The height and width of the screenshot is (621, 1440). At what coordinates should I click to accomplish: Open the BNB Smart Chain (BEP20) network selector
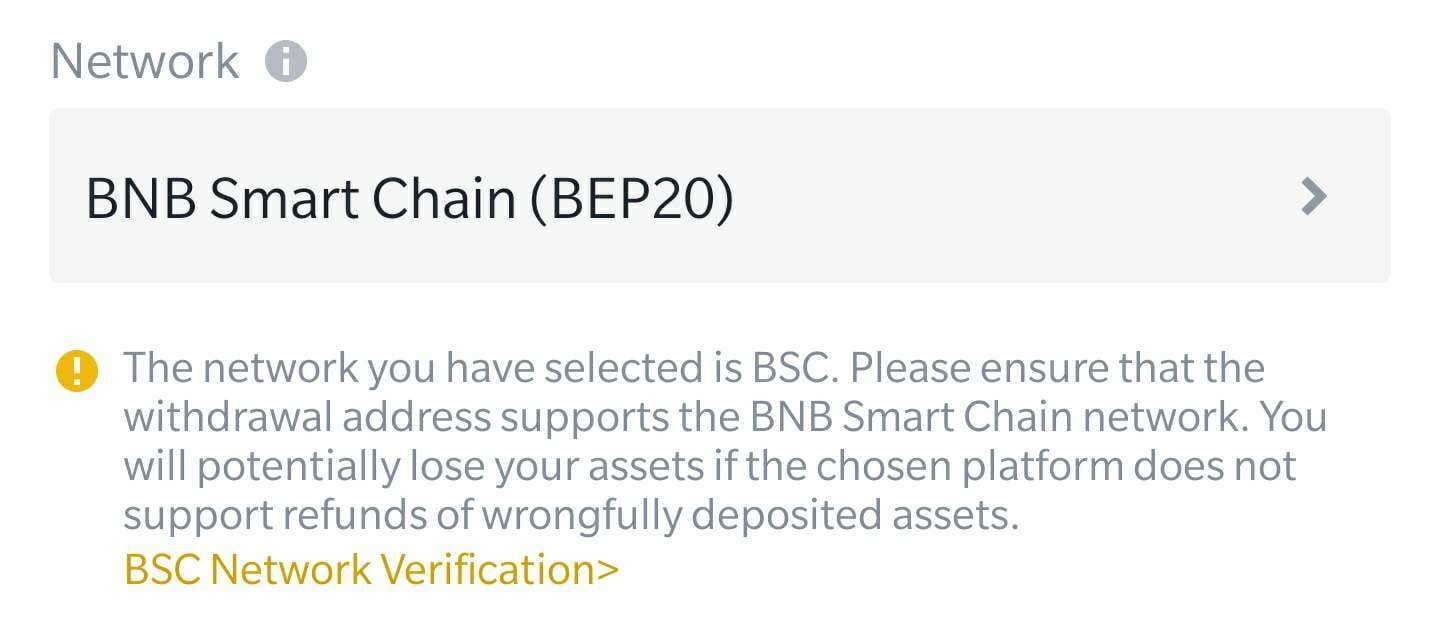pos(719,196)
